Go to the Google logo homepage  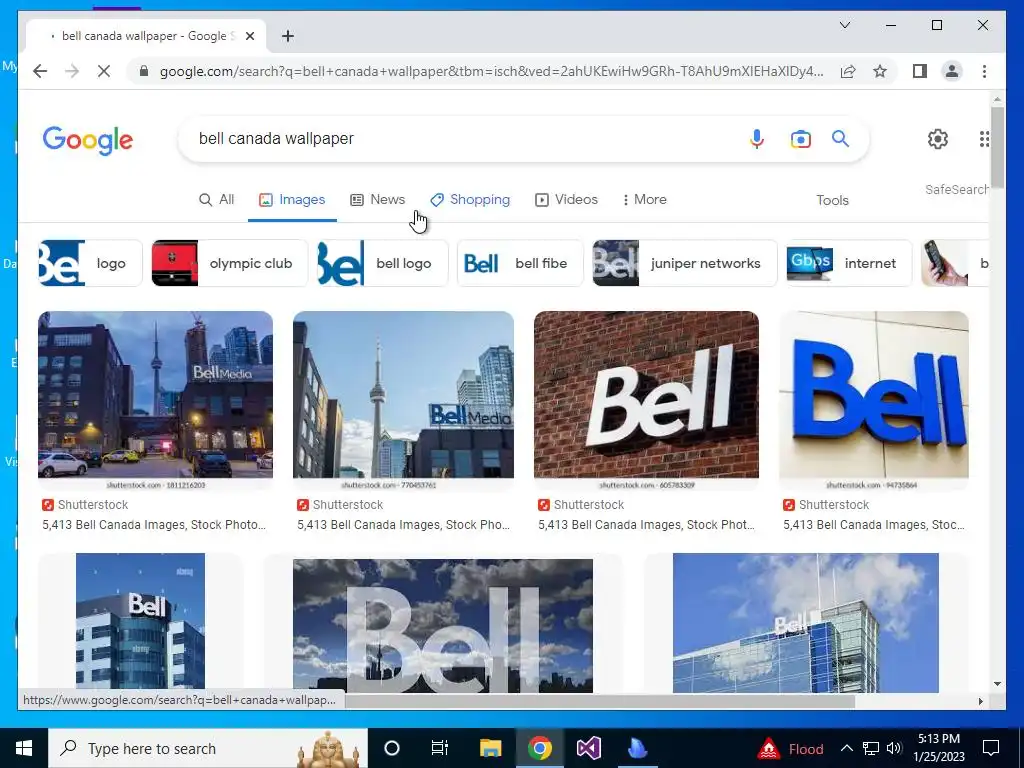click(88, 140)
